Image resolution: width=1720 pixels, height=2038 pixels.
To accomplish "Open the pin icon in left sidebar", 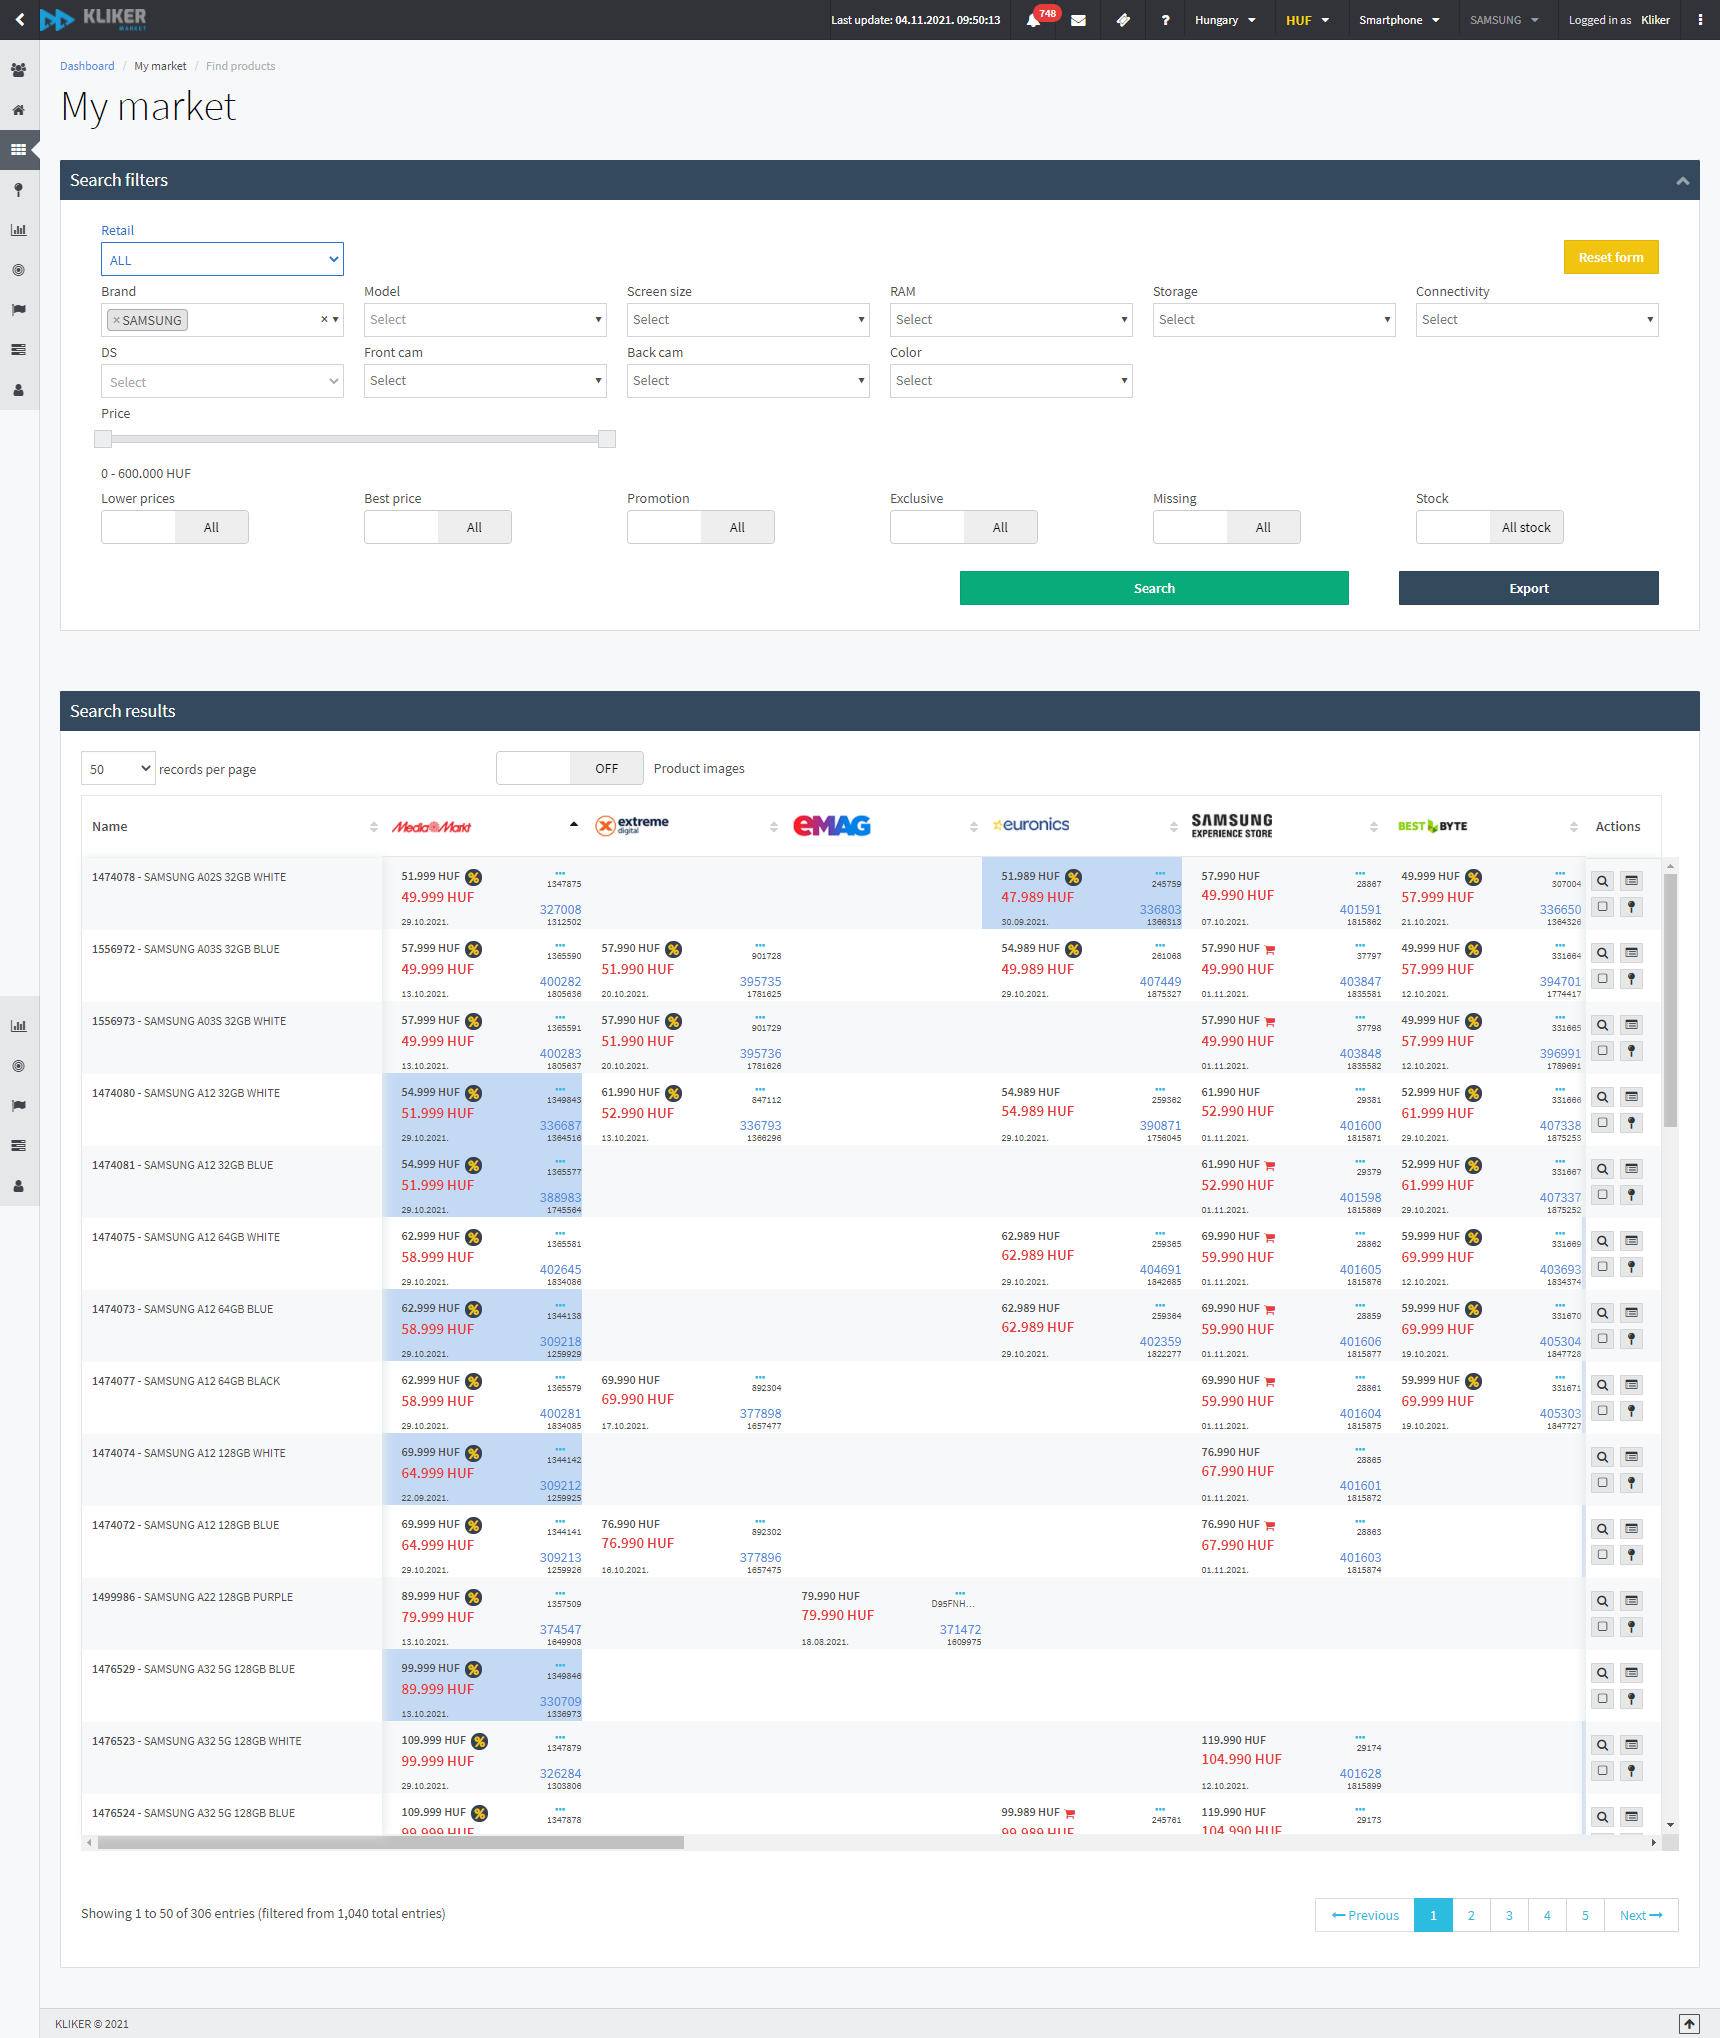I will pos(18,190).
